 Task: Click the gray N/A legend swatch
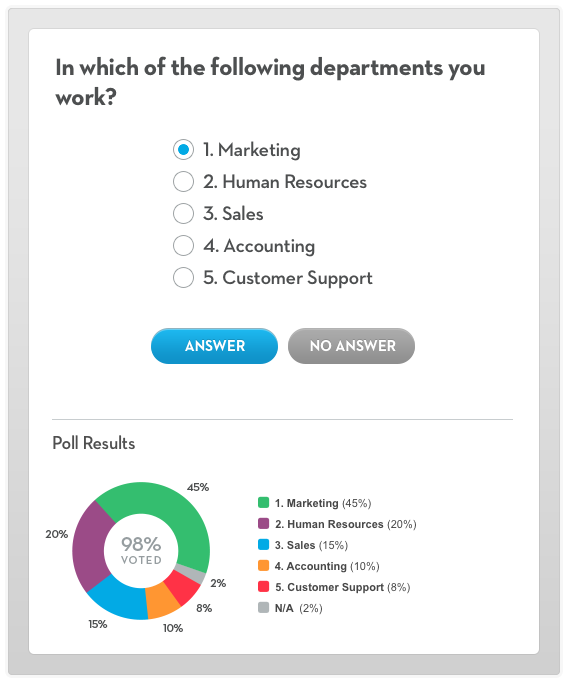(x=264, y=608)
